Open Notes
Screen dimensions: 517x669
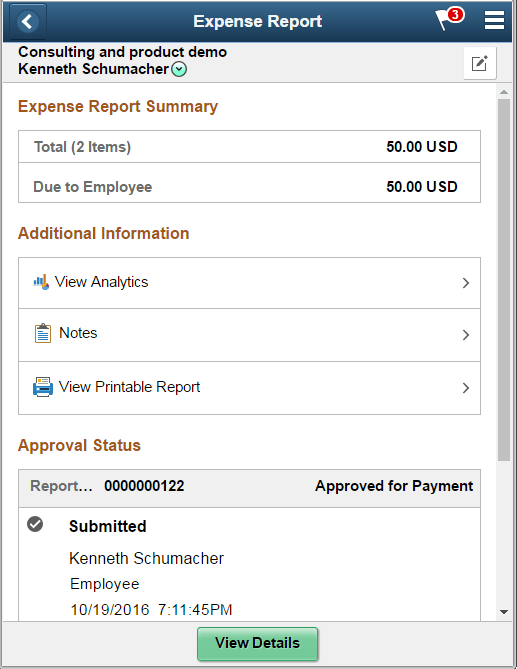(249, 335)
